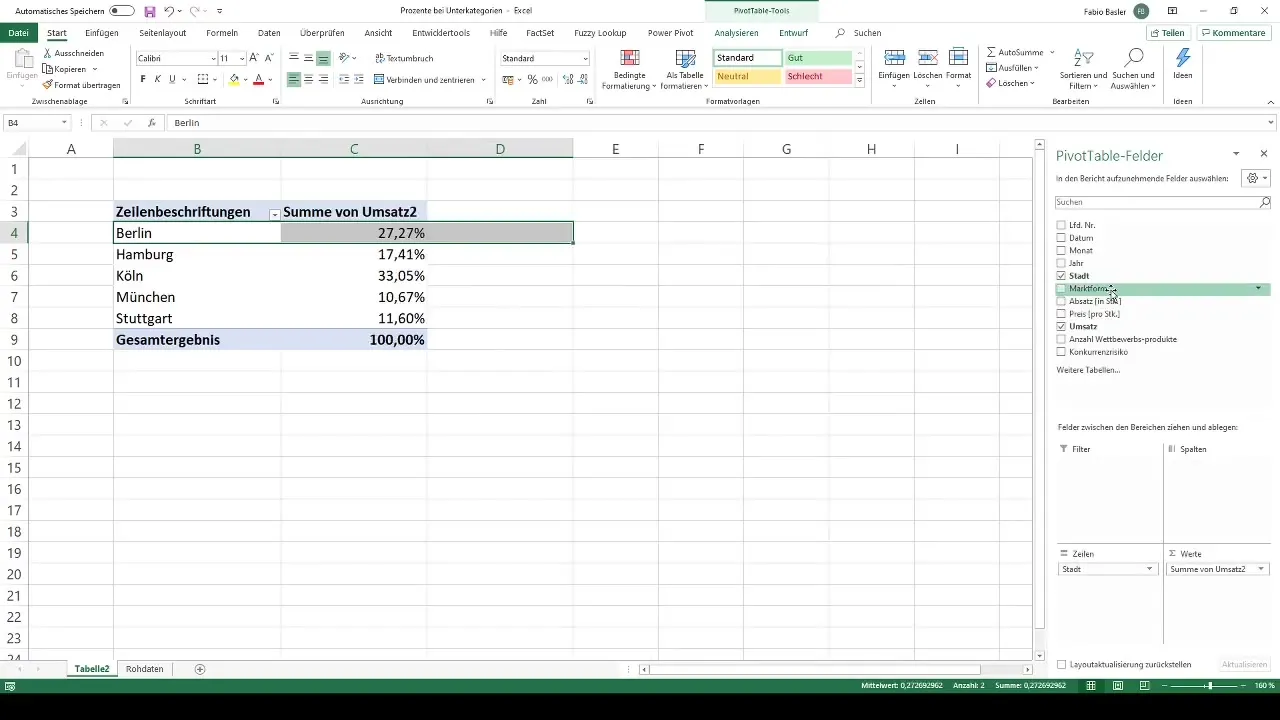The image size is (1280, 720).
Task: Open Sortieren und Filtern
Action: (x=1083, y=69)
